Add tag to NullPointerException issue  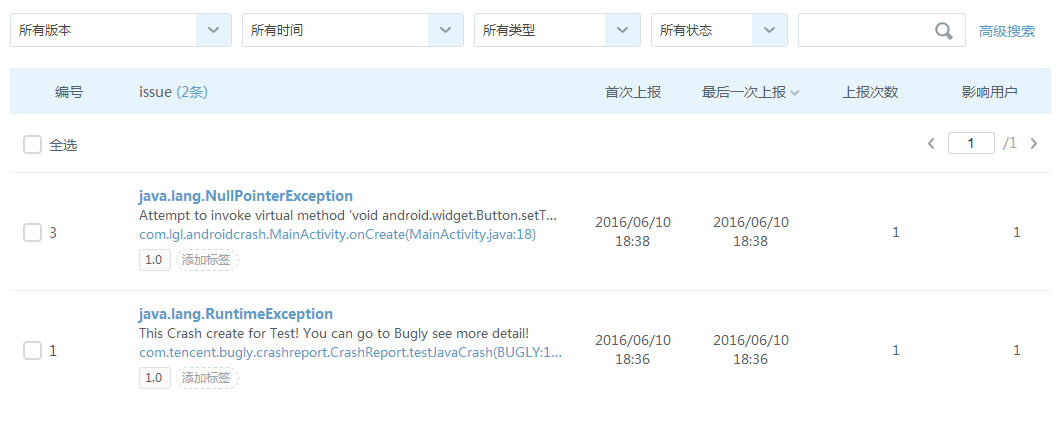[207, 260]
